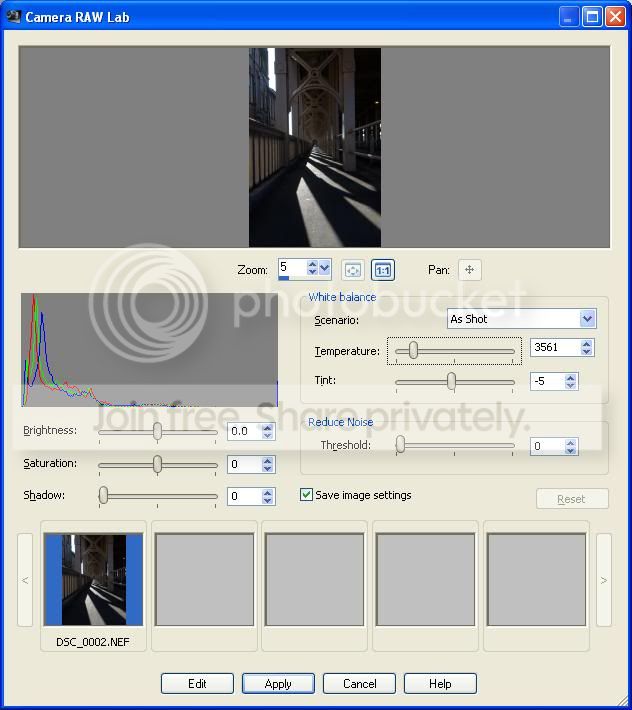632x710 pixels.
Task: Click the Brightness slider handle
Action: click(x=157, y=432)
